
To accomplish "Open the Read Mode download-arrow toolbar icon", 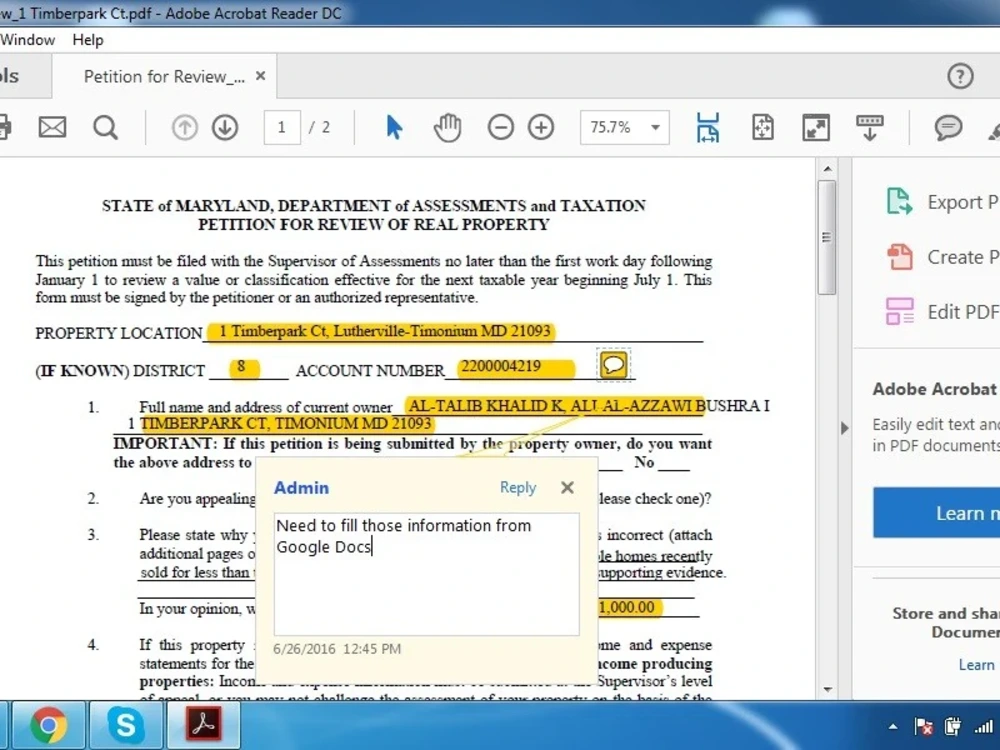I will [x=870, y=128].
